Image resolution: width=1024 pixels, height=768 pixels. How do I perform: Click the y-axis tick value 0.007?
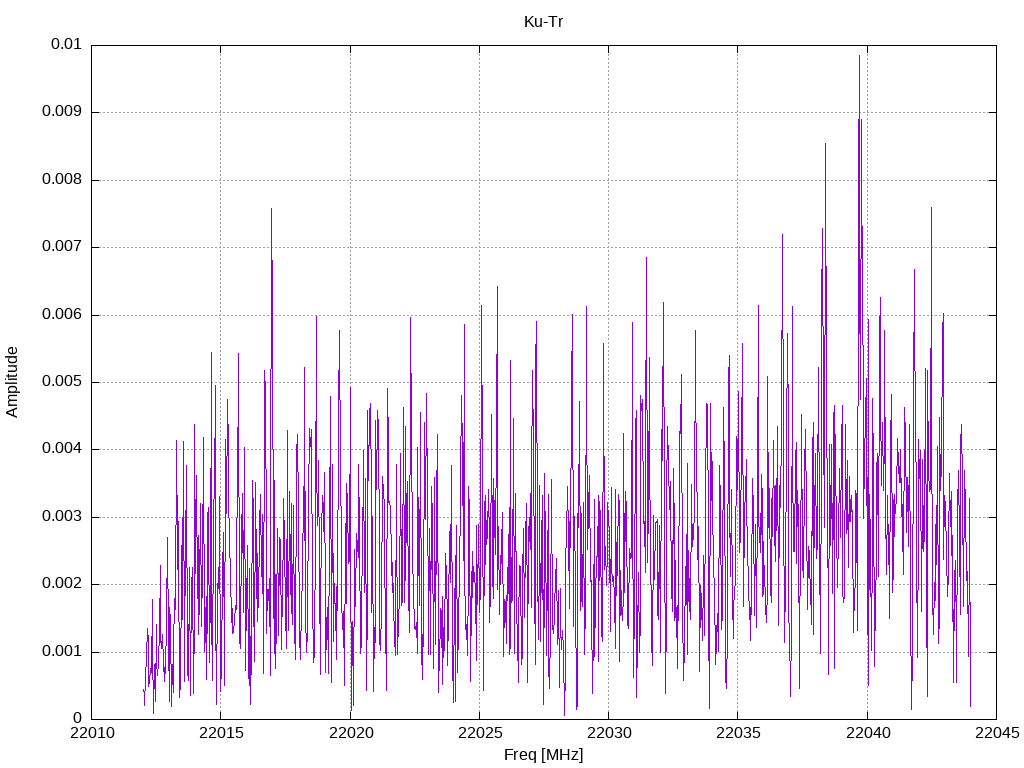pos(62,247)
